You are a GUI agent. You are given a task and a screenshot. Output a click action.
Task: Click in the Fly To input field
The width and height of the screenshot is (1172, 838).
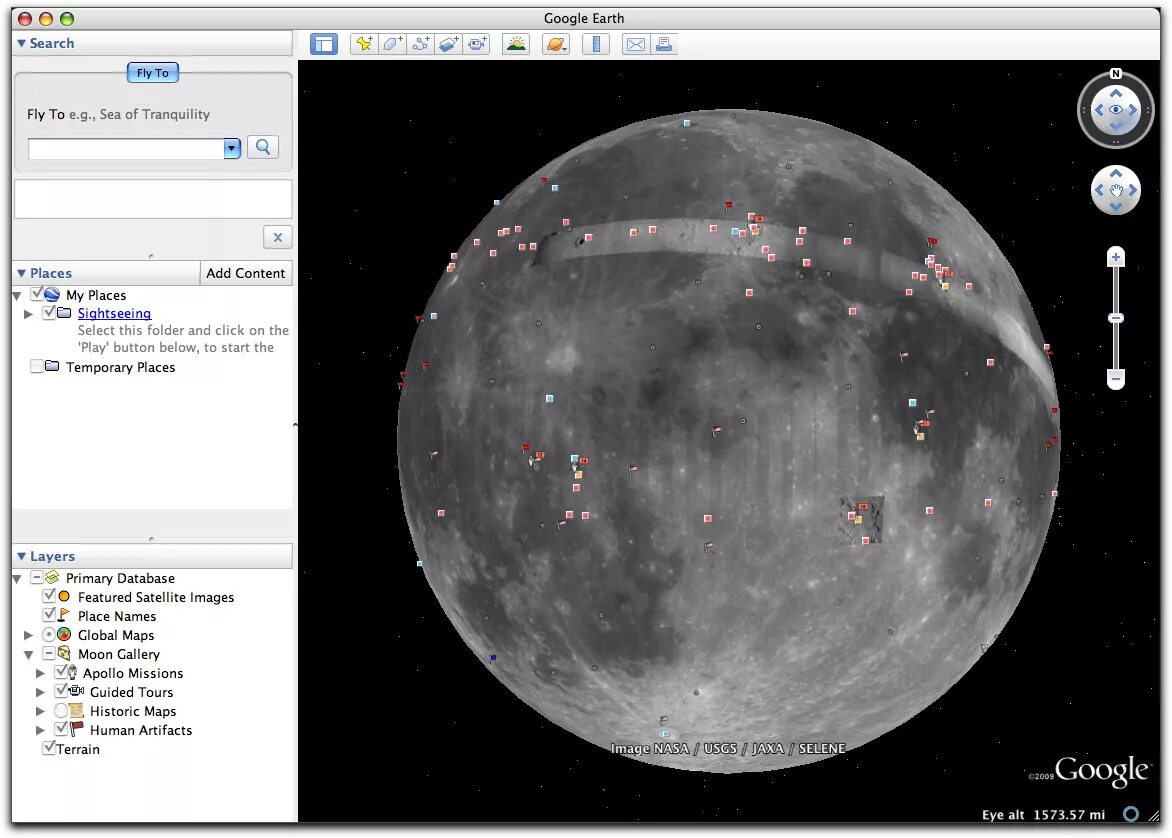126,148
